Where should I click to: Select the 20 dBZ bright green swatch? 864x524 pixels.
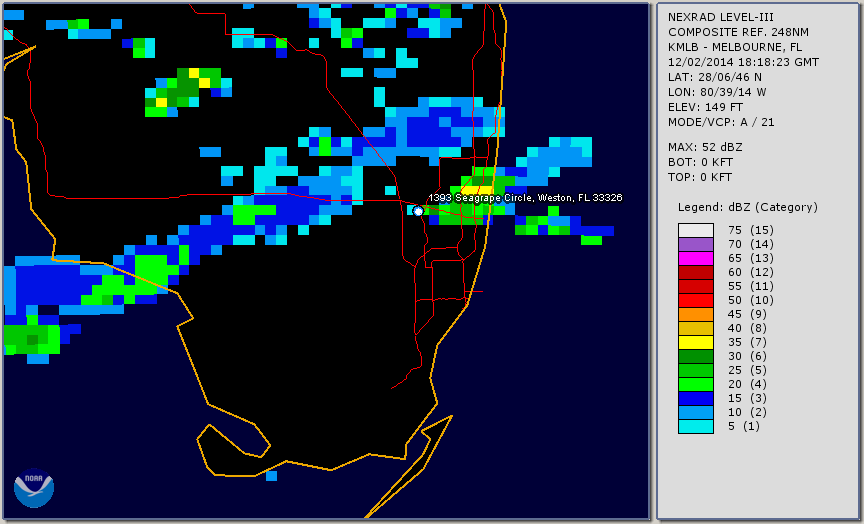[x=695, y=384]
